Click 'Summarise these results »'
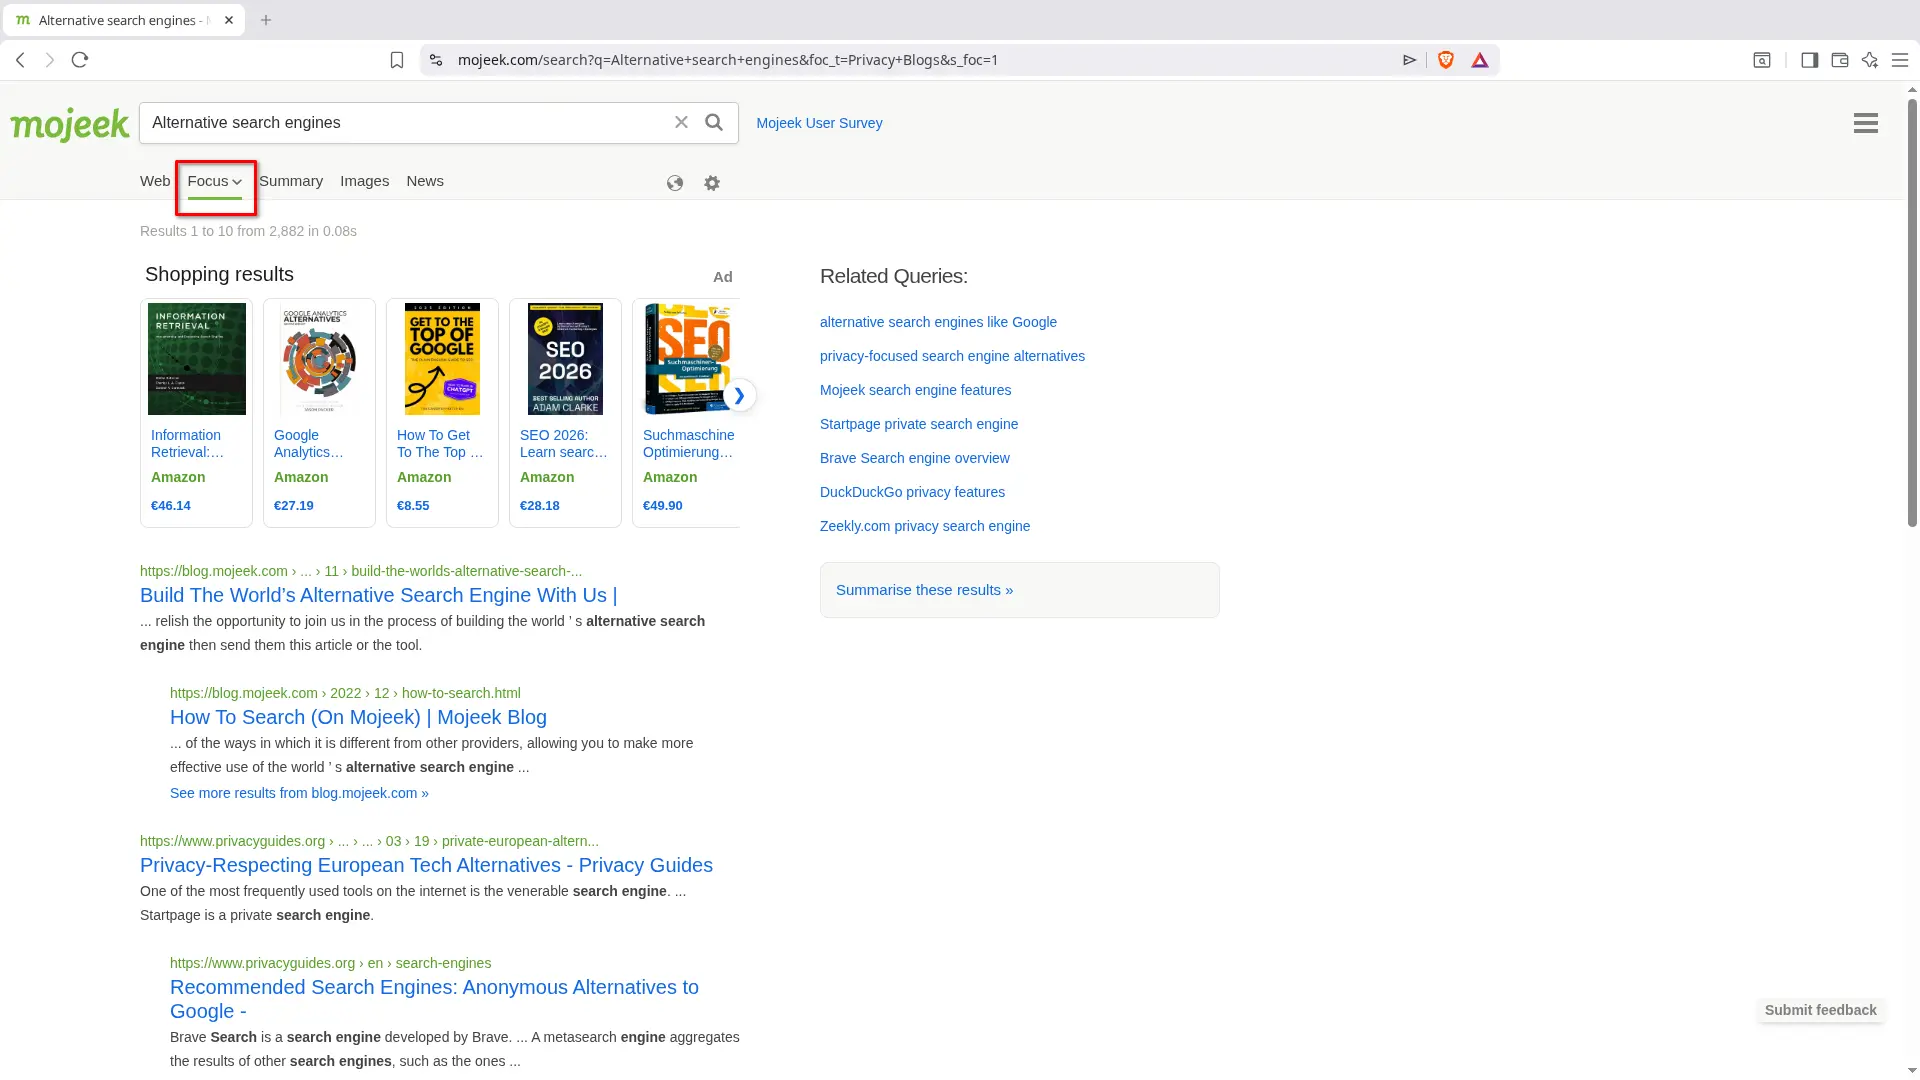The image size is (1920, 1080). (x=924, y=590)
